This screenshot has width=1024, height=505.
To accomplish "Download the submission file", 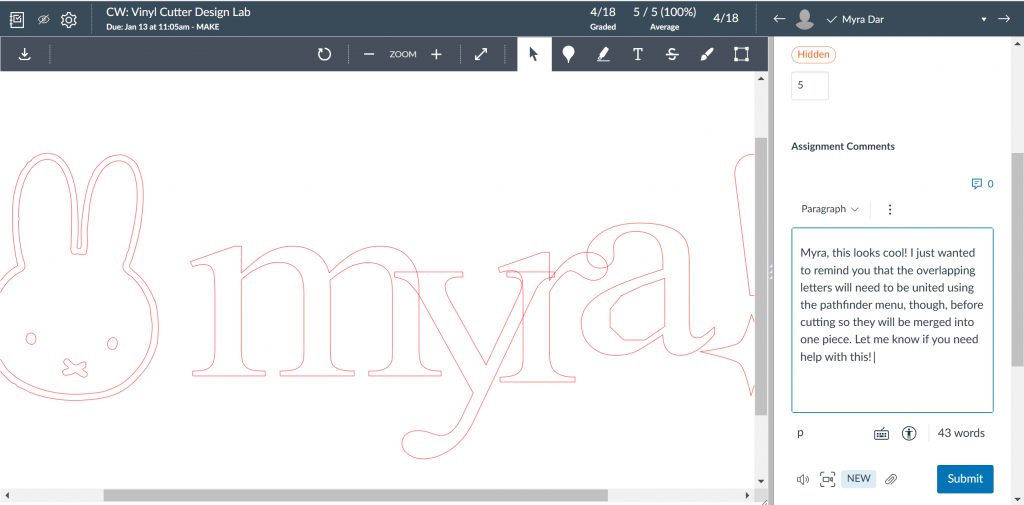I will [25, 54].
